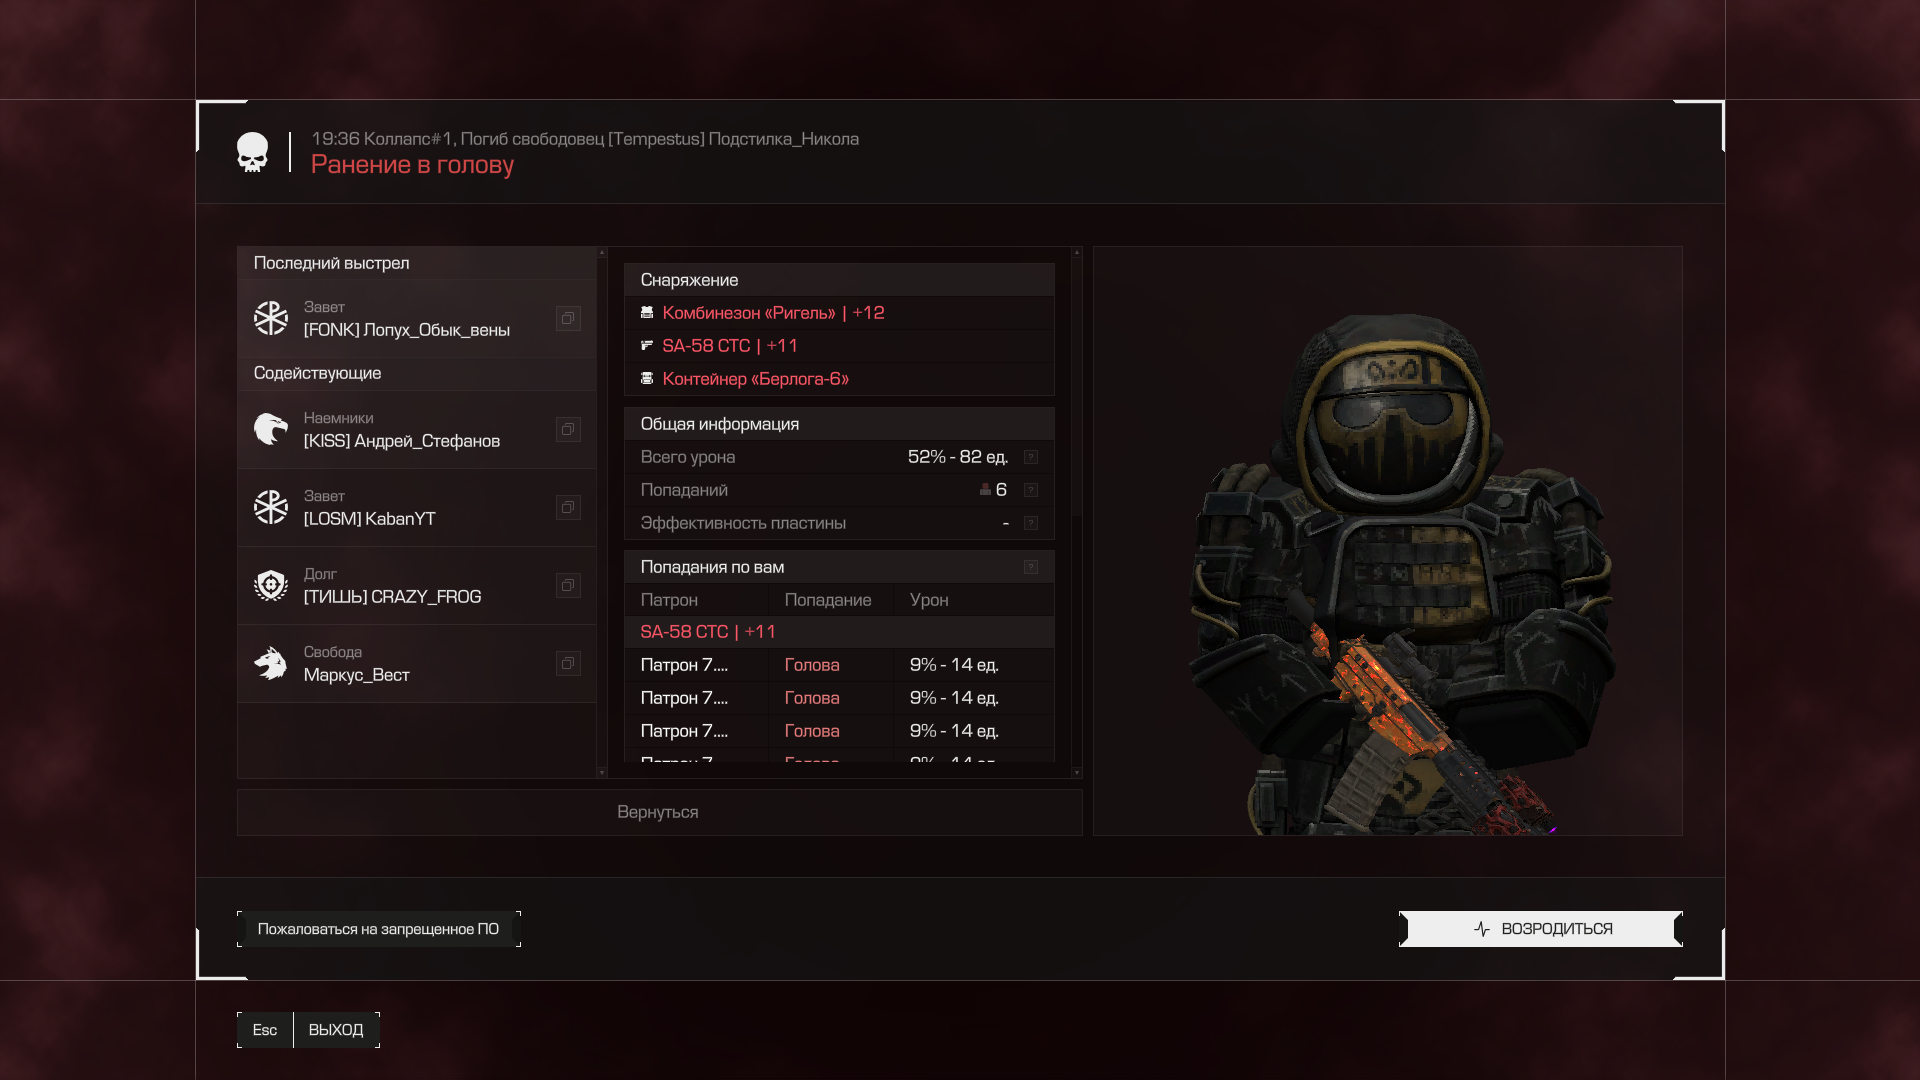This screenshot has width=1920, height=1080.
Task: Select the assistant row [LOSM] KabanYT
Action: coord(417,507)
